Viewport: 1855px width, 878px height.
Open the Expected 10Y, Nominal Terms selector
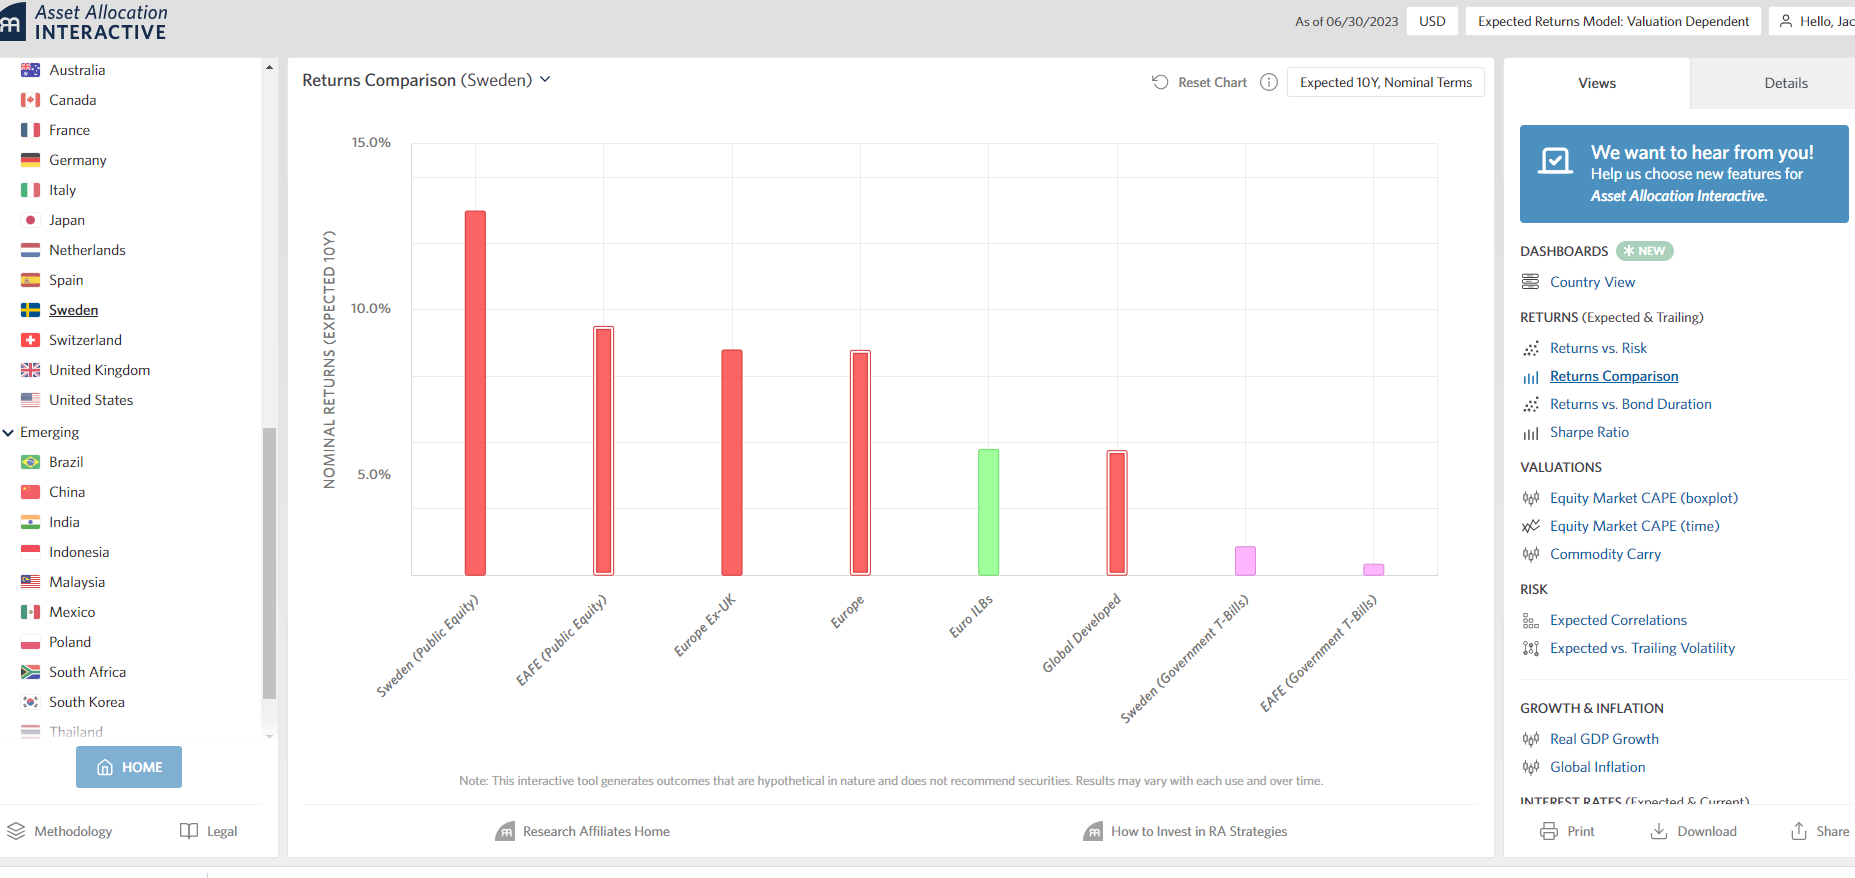1385,82
